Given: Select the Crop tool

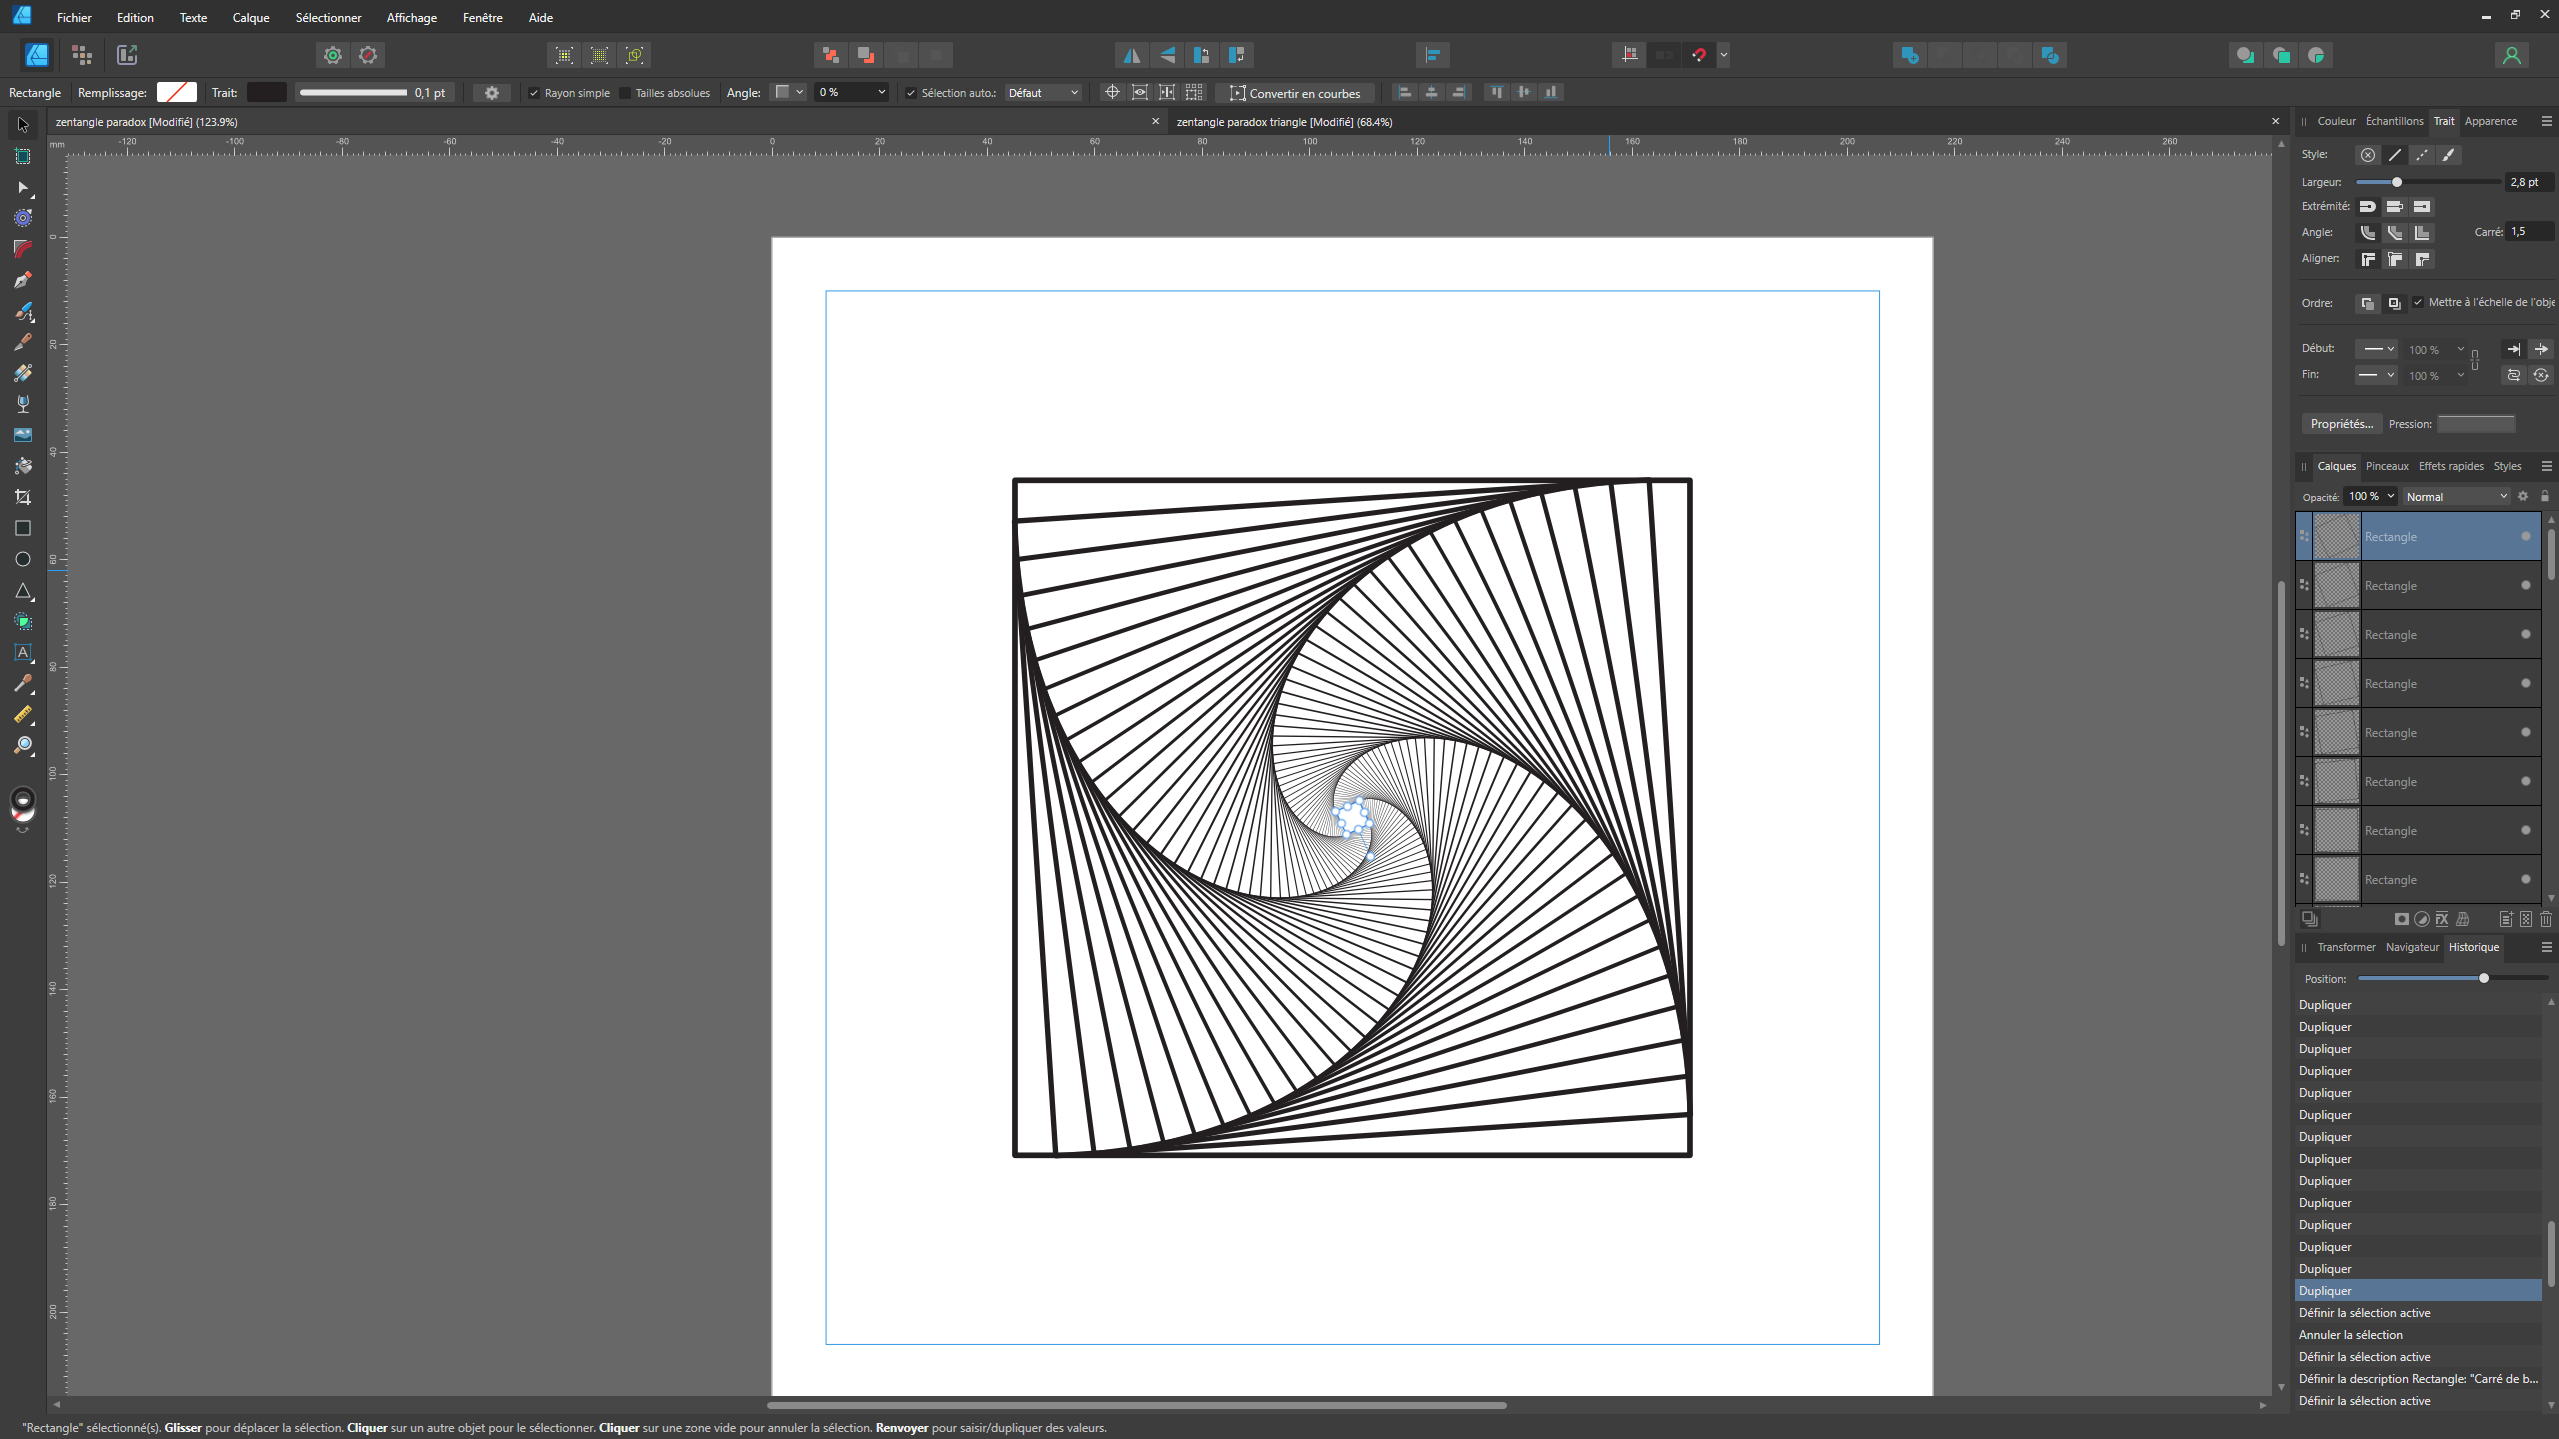Looking at the screenshot, I should coord(23,497).
